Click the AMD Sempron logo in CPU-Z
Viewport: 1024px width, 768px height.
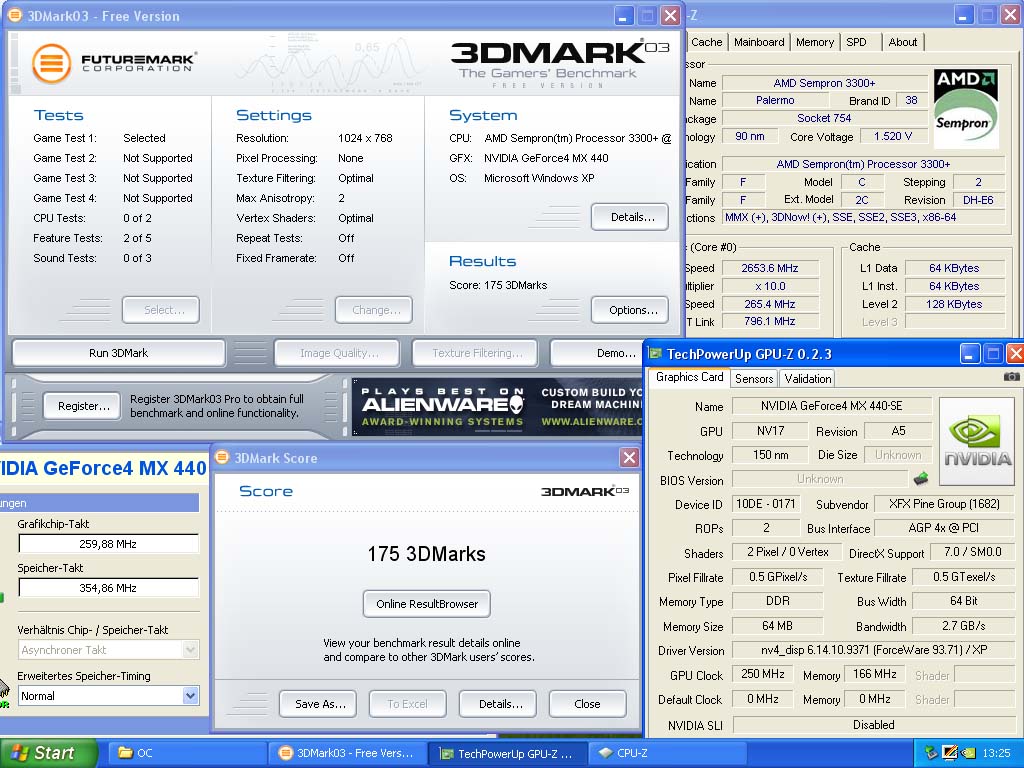click(966, 108)
